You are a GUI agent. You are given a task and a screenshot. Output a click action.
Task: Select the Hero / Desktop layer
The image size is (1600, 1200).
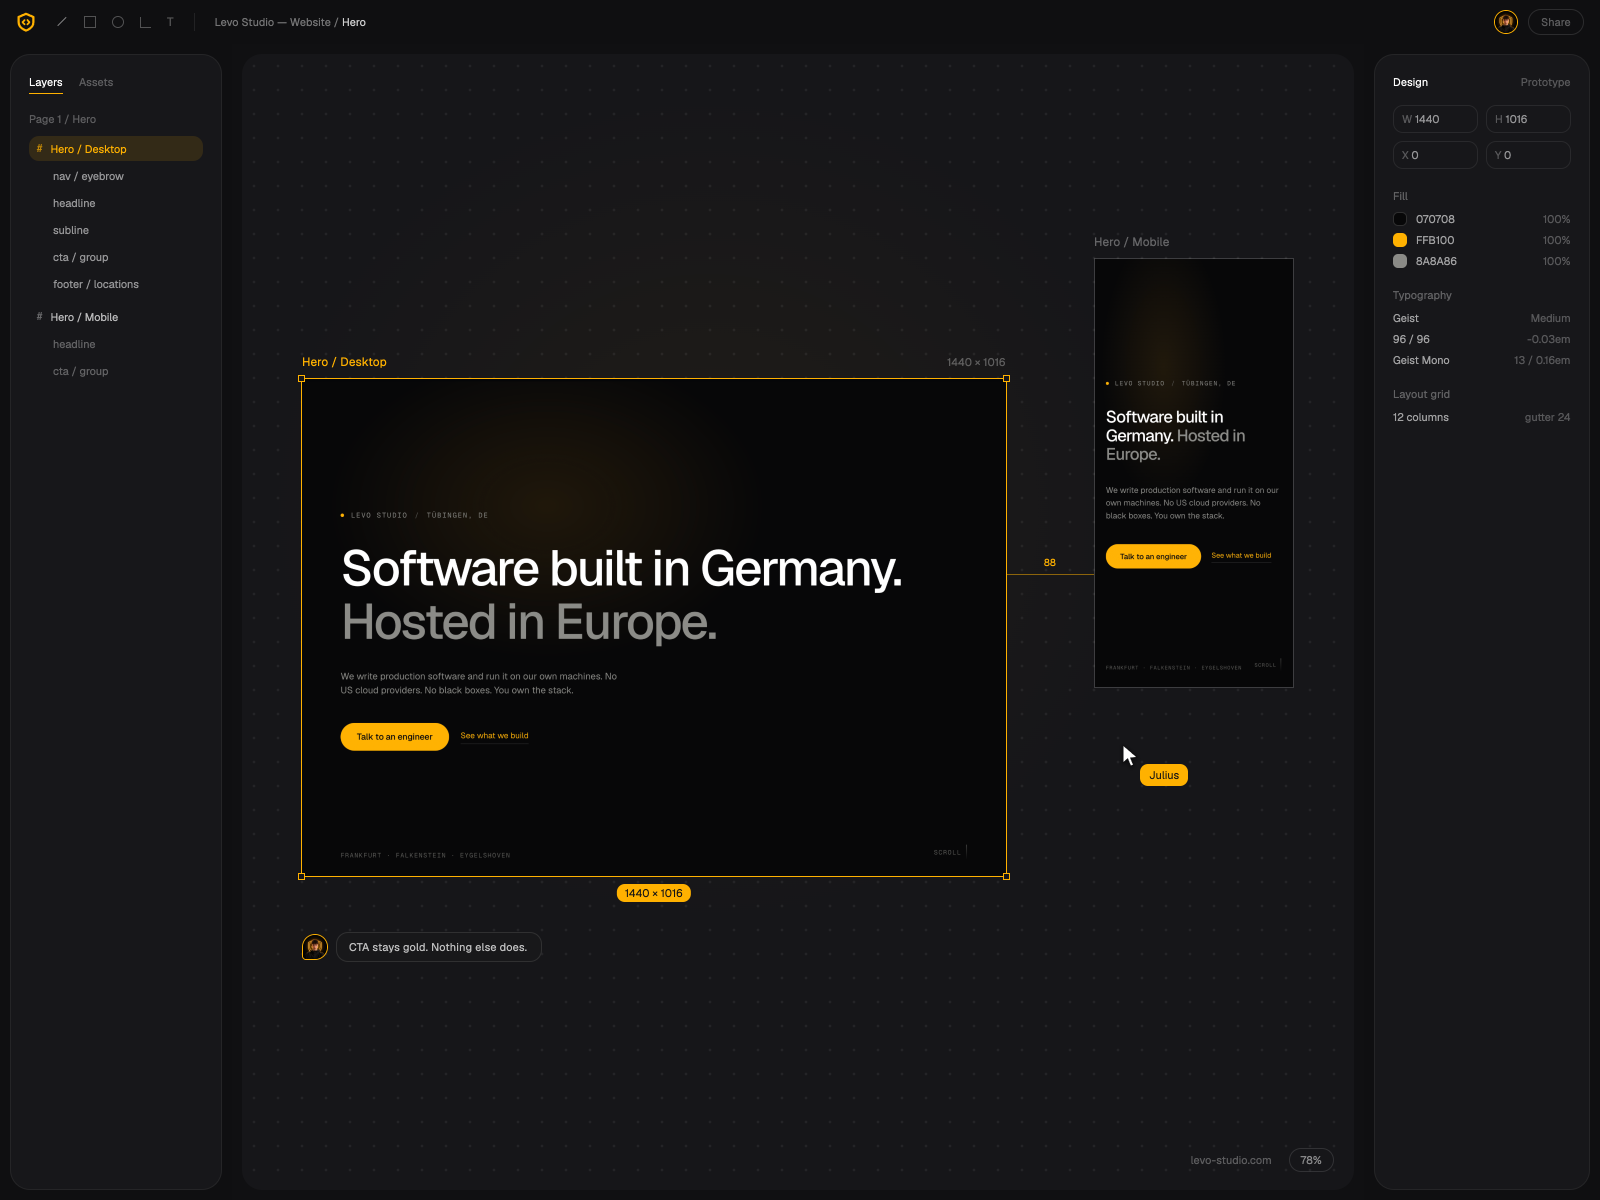tap(116, 149)
